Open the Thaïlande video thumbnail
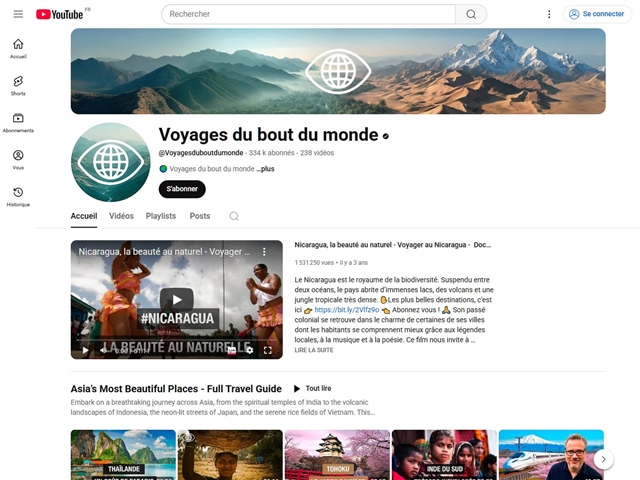Image resolution: width=640 pixels, height=480 pixels. pos(123,455)
